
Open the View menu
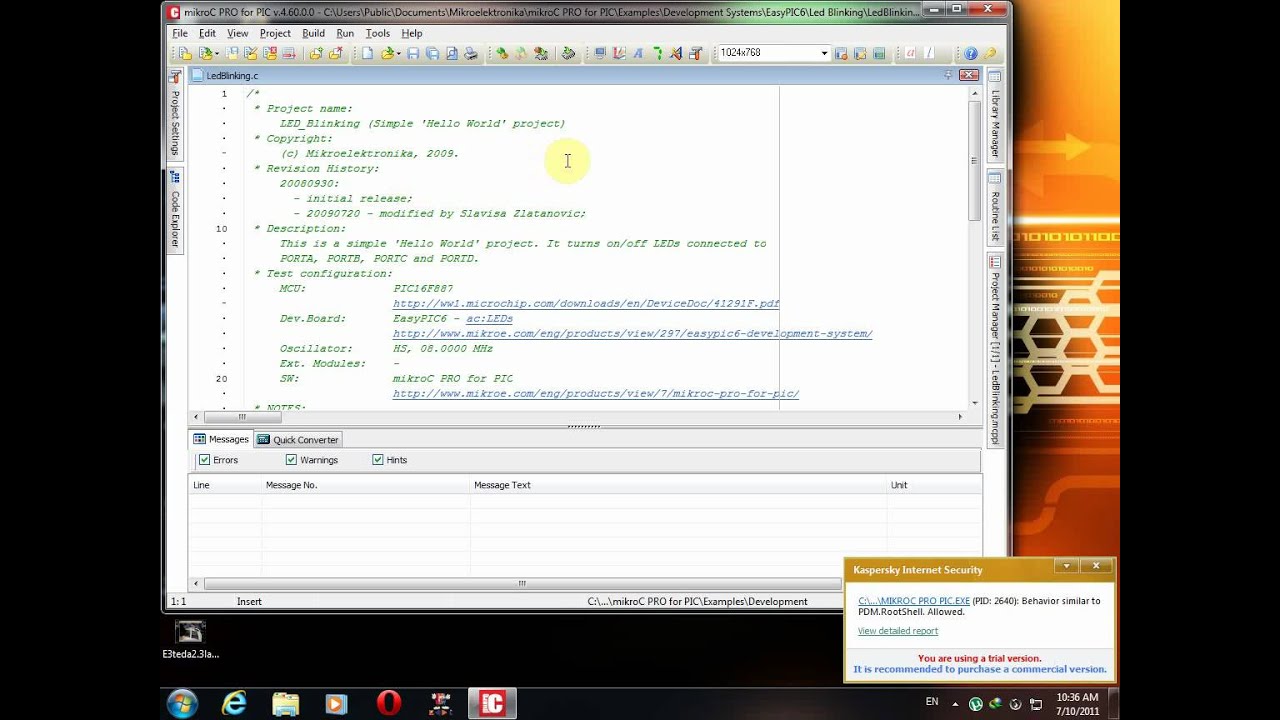pyautogui.click(x=237, y=33)
